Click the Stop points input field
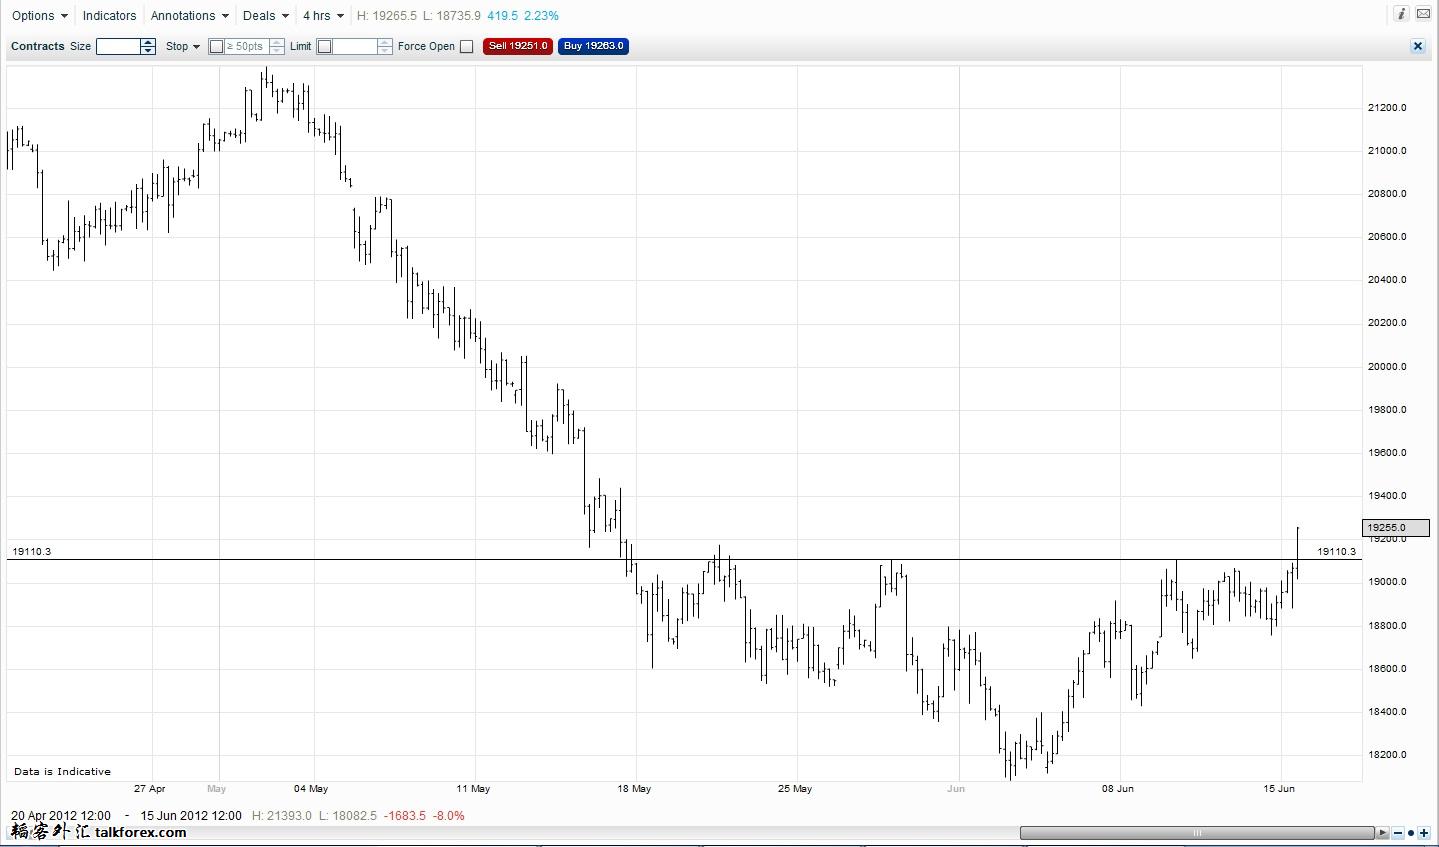This screenshot has height=847, width=1439. point(246,46)
